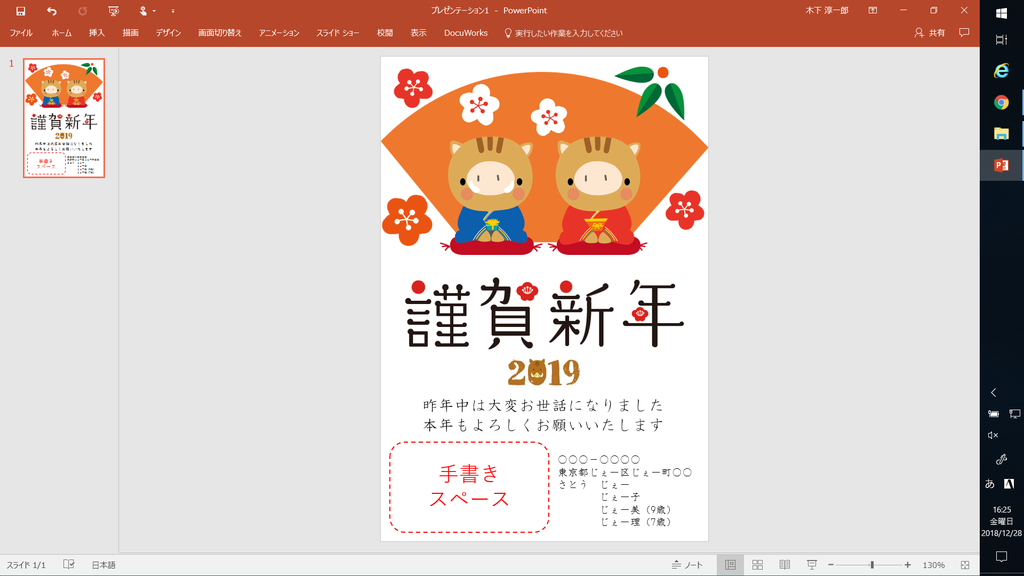Click zoom out minus button
1024x576 pixels.
coord(831,565)
